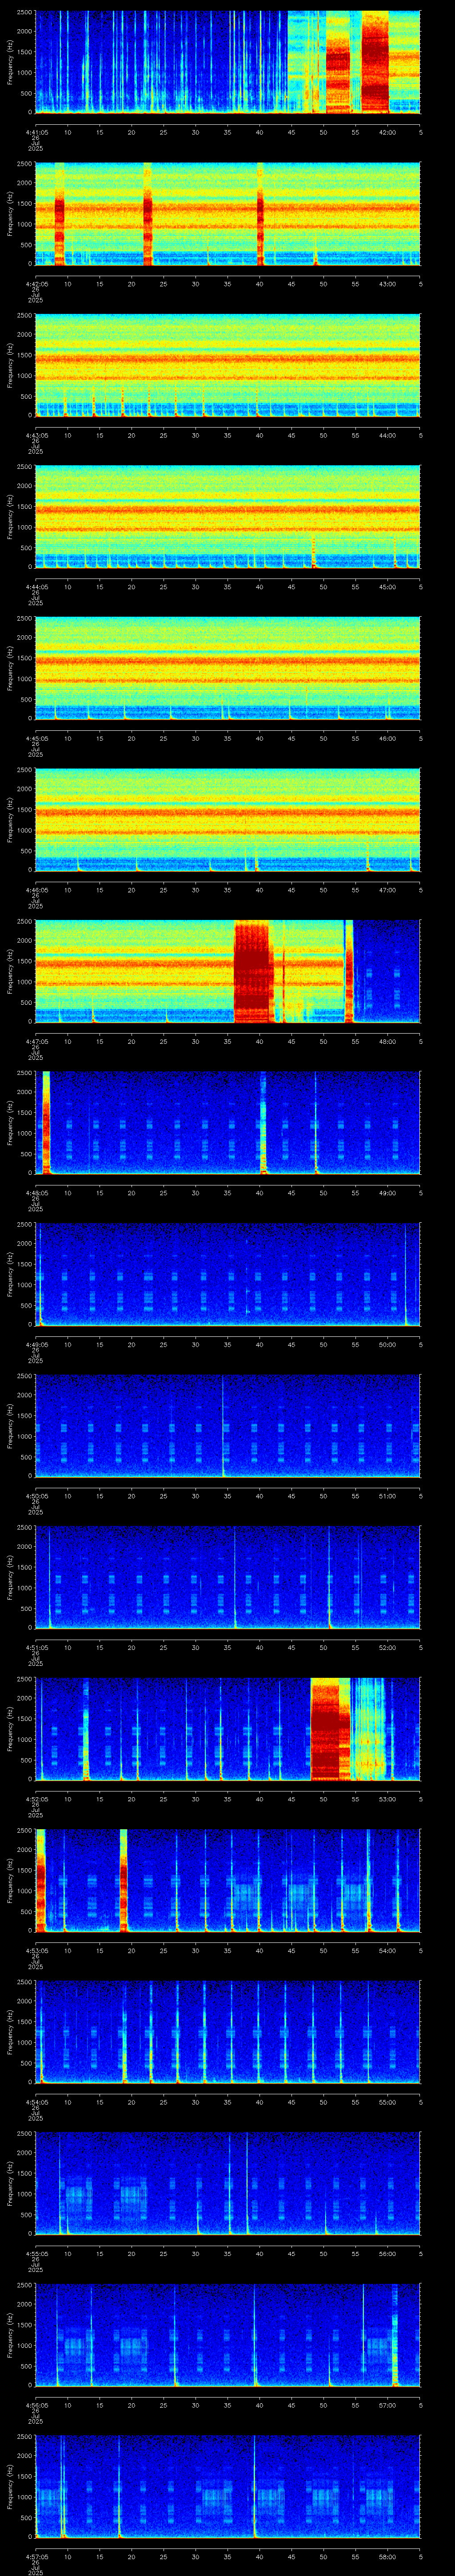Click the 54:00 minute tick label
Viewport: 455px width, 2576px height.
click(x=387, y=1950)
